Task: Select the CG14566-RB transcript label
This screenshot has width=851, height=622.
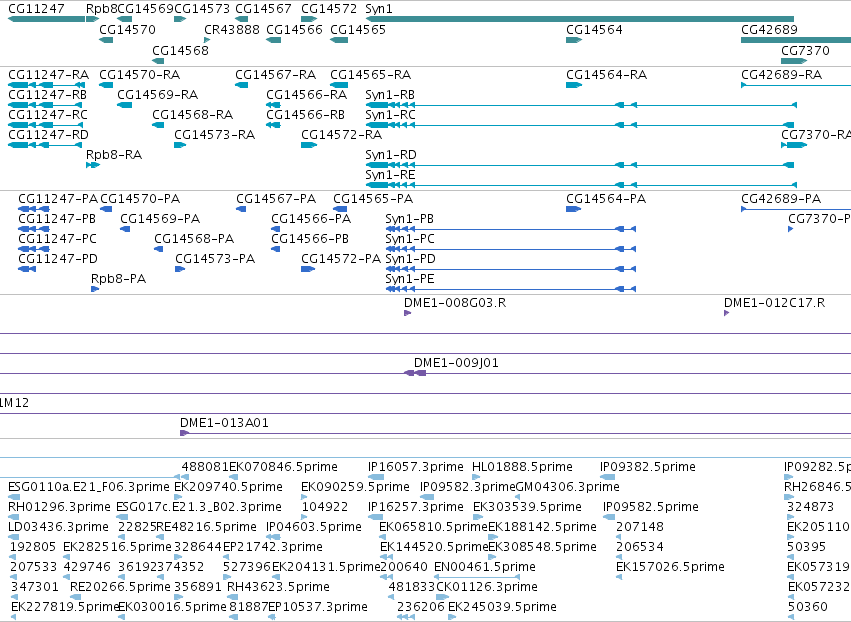Action: [x=306, y=115]
